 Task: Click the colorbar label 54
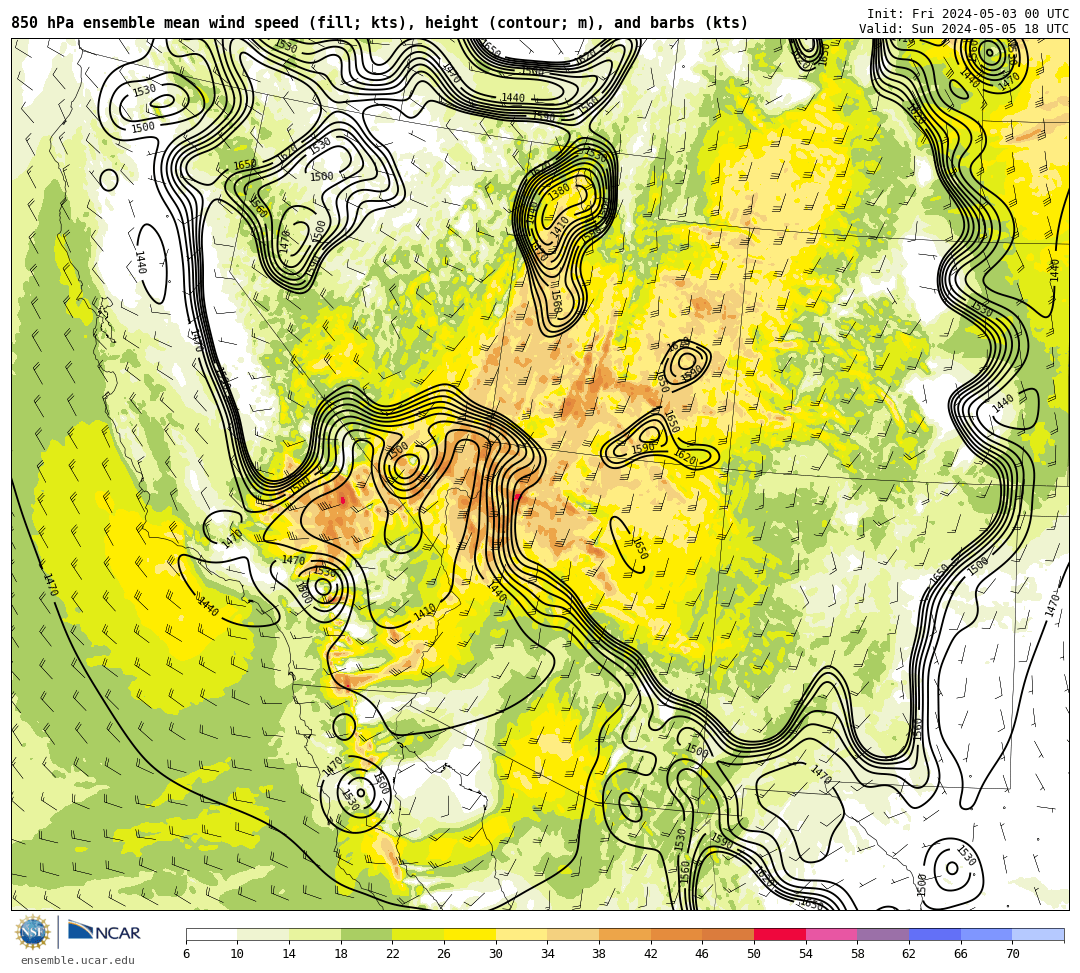(806, 954)
